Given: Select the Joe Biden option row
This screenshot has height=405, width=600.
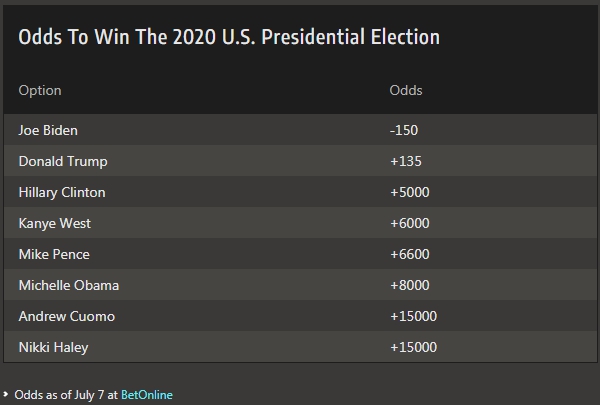Looking at the screenshot, I should [300, 130].
